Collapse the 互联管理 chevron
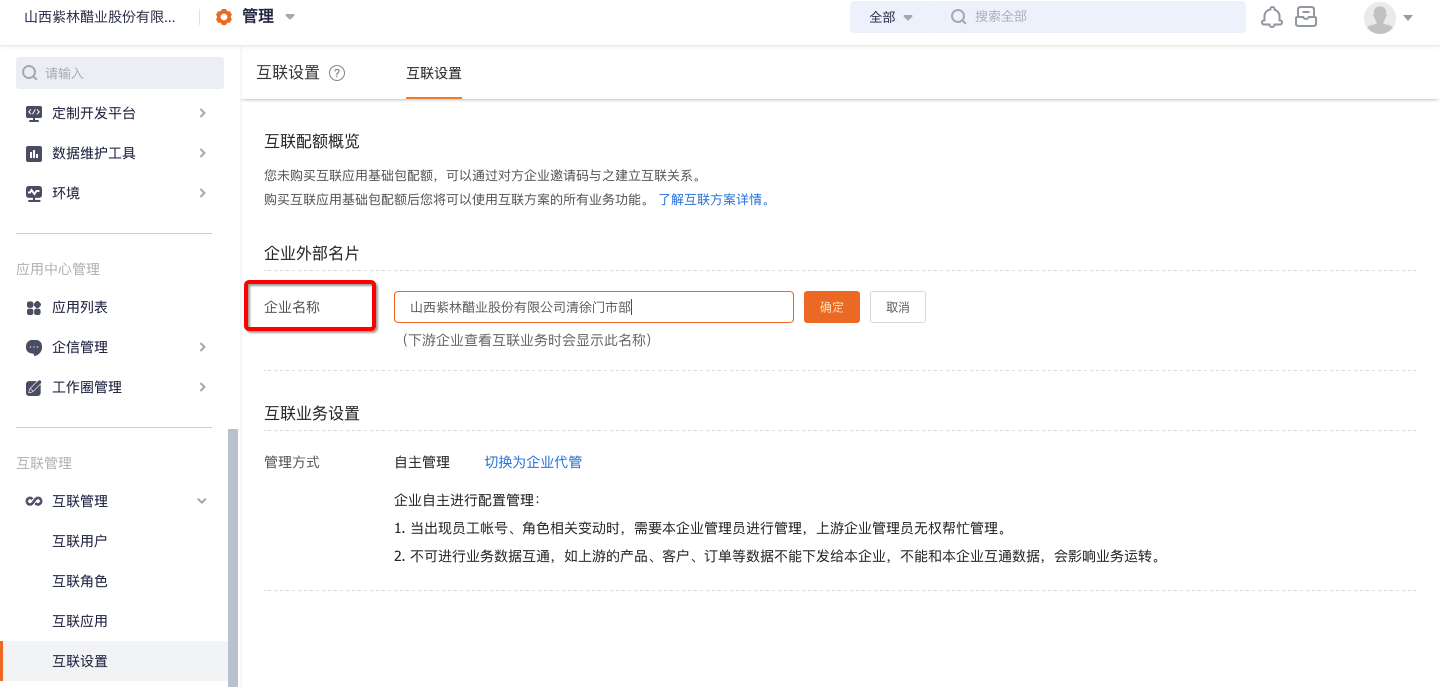Screen dimensions: 1440x687 coord(202,501)
